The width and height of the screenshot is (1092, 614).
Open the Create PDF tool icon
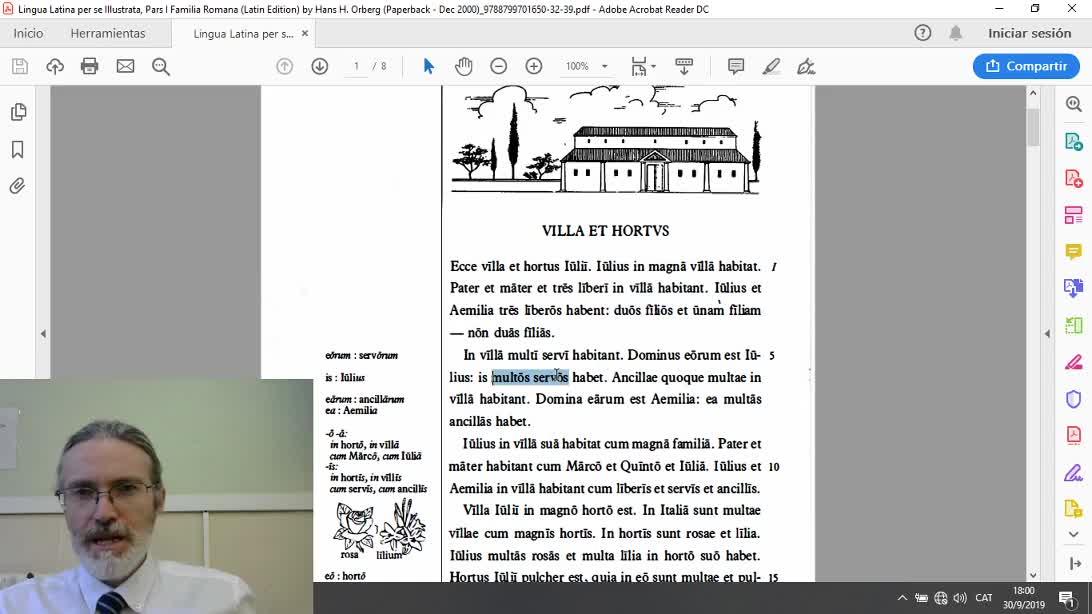coord(1074,179)
